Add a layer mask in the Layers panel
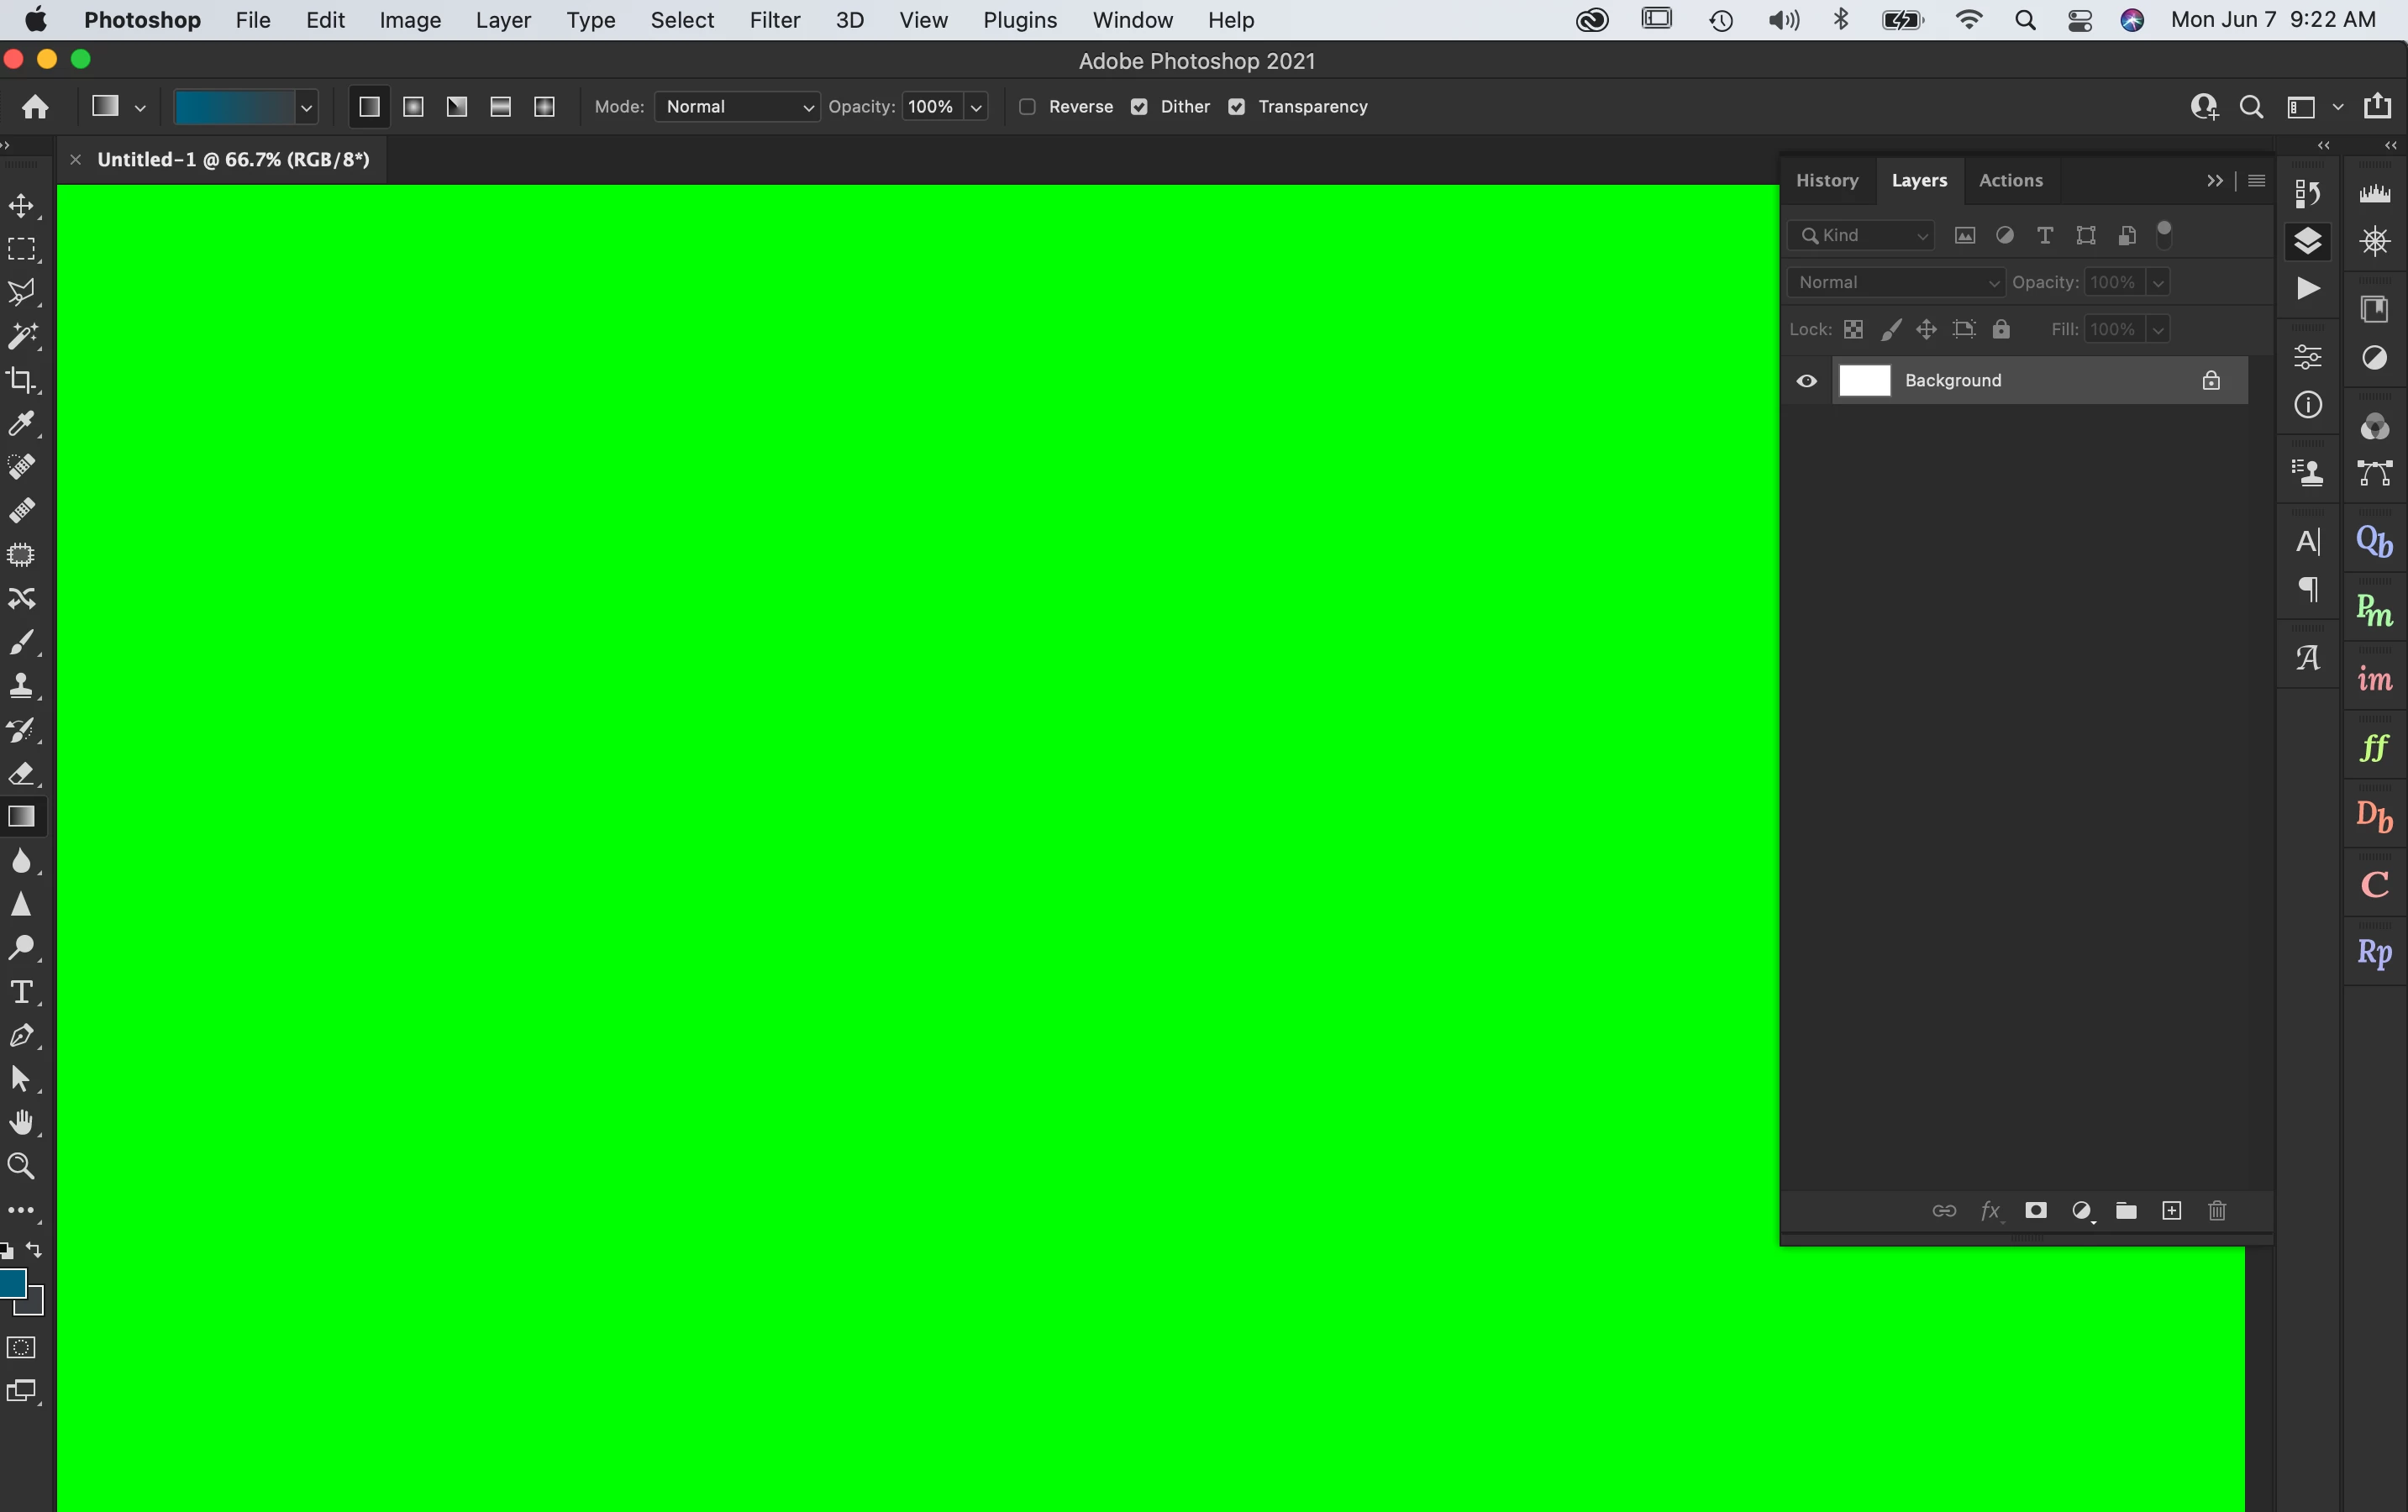 coord(2035,1211)
